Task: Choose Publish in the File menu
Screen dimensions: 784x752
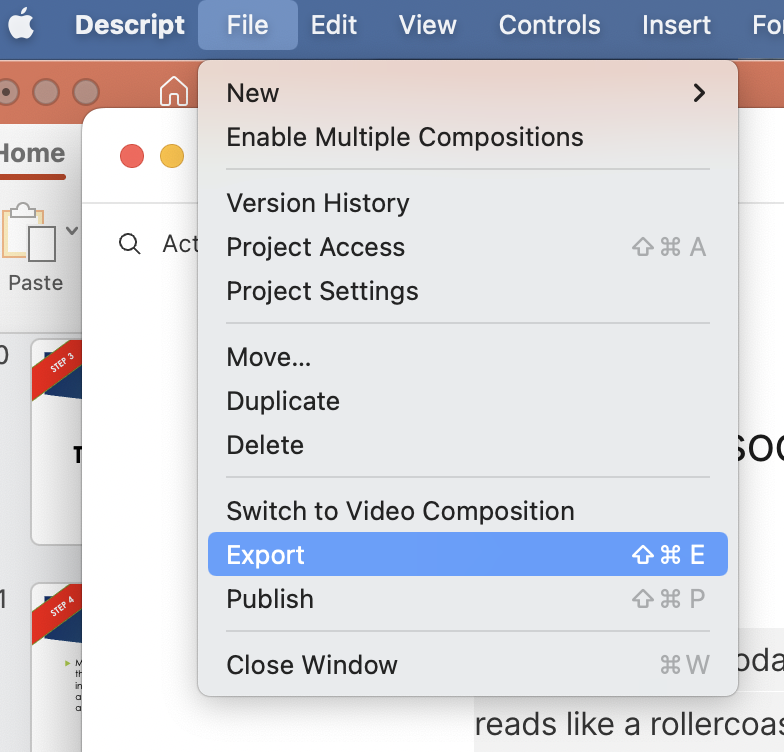Action: tap(270, 599)
